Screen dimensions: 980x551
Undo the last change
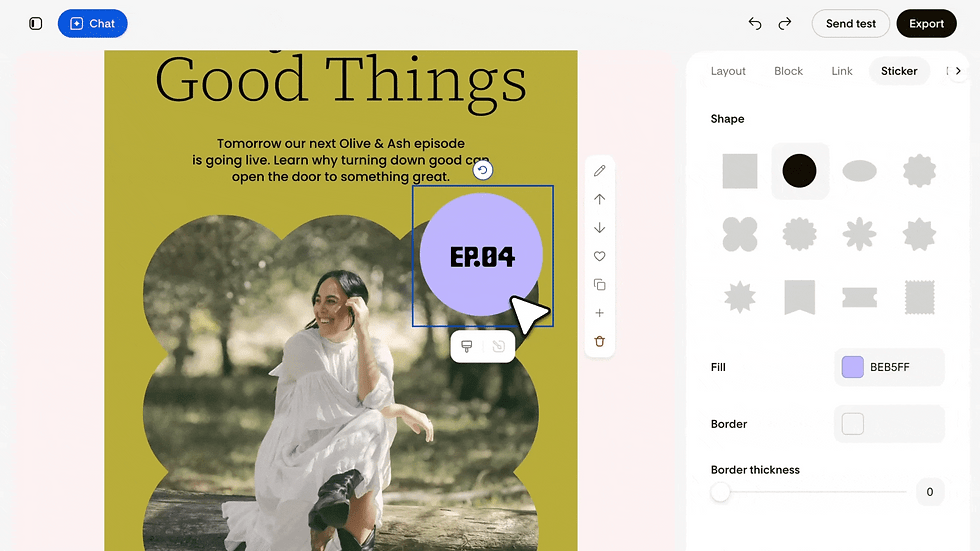coord(755,24)
